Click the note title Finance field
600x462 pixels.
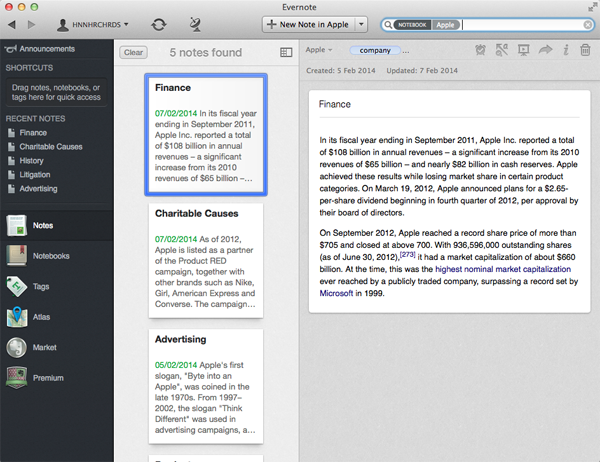coord(449,104)
